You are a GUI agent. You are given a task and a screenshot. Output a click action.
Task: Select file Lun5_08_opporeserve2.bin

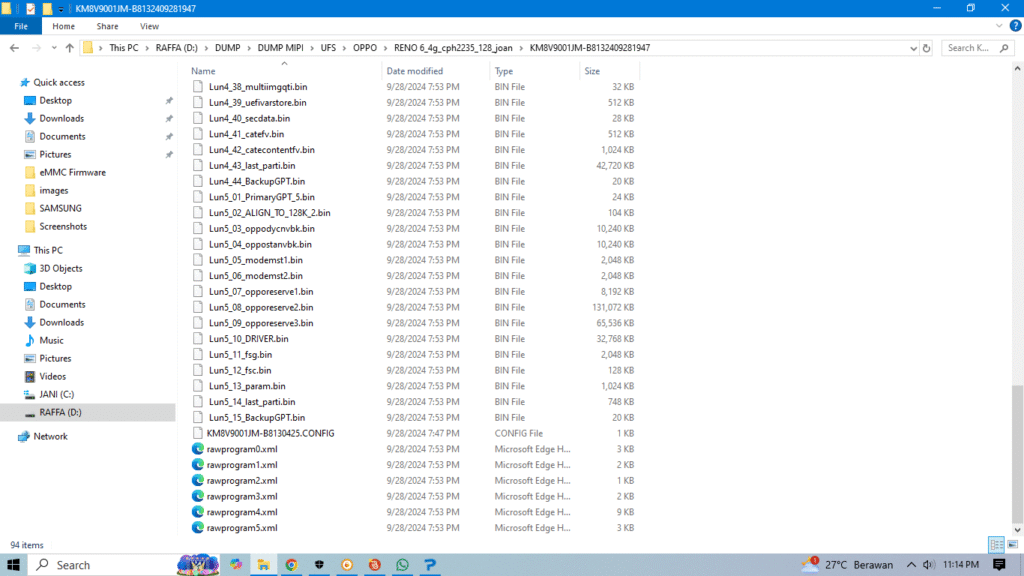pos(261,308)
